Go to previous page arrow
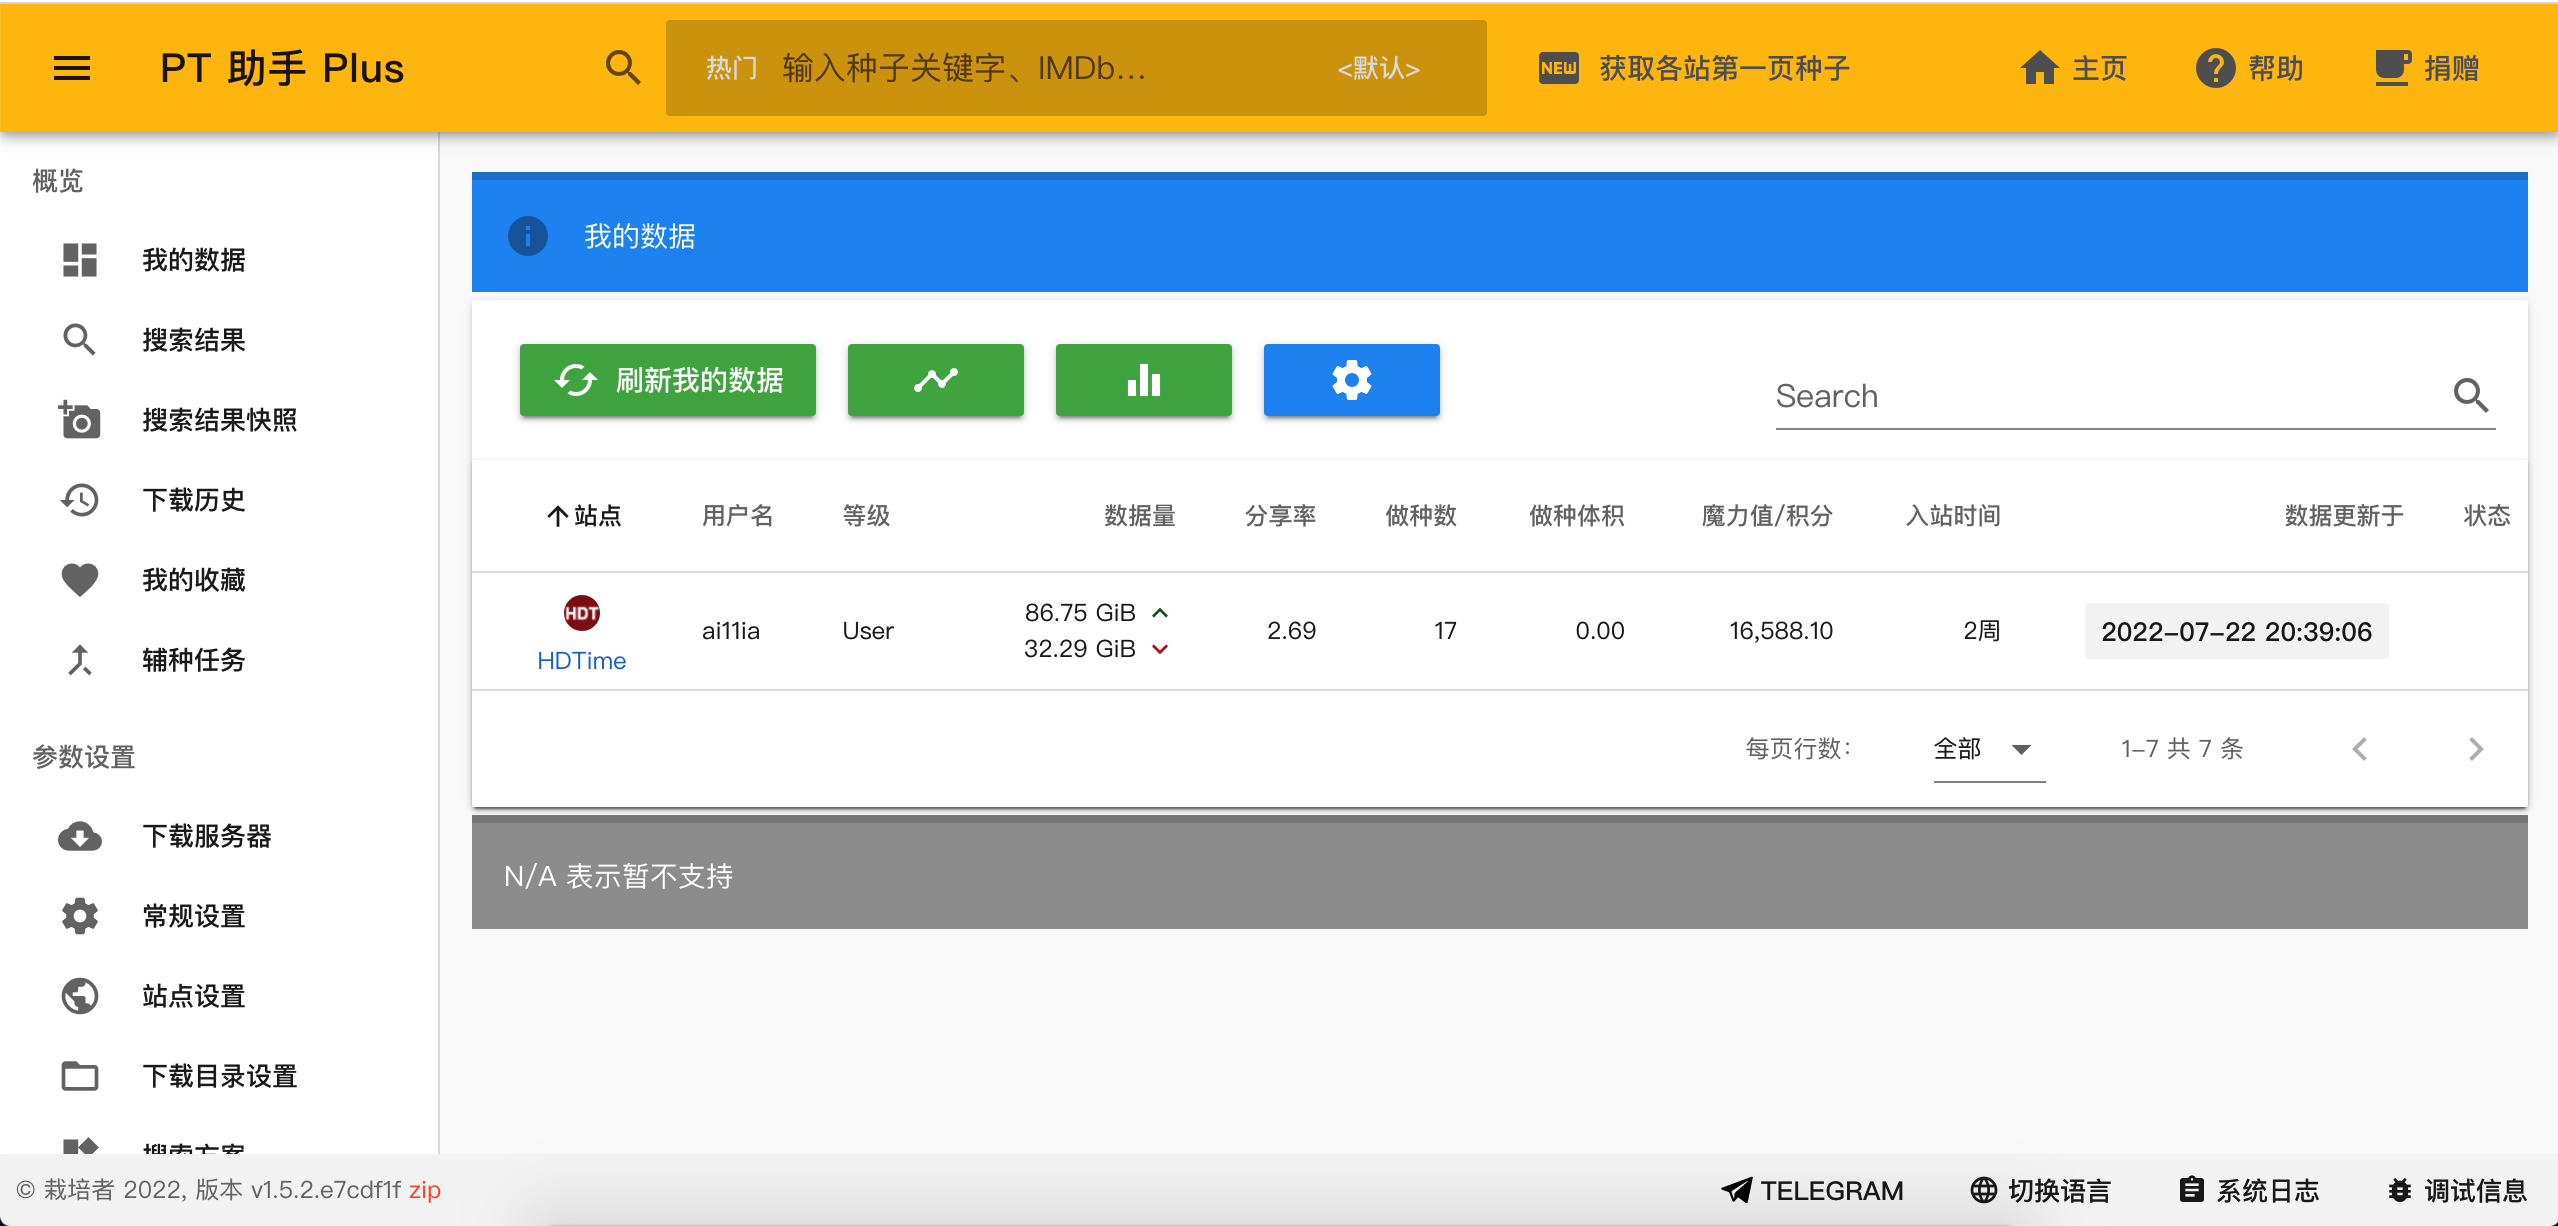 (x=2360, y=749)
